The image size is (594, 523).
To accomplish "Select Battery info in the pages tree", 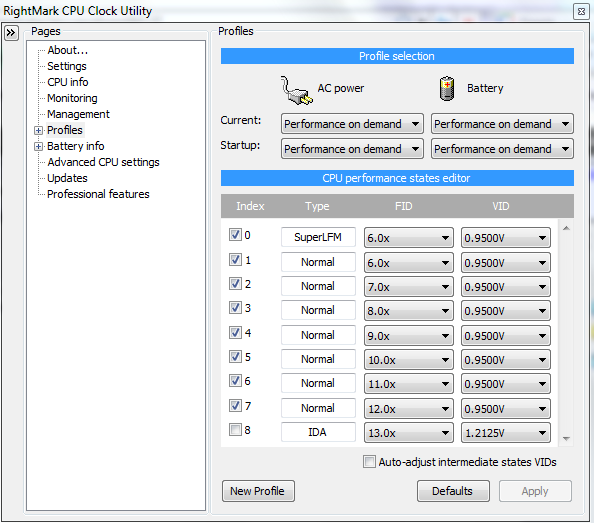I will click(x=75, y=146).
